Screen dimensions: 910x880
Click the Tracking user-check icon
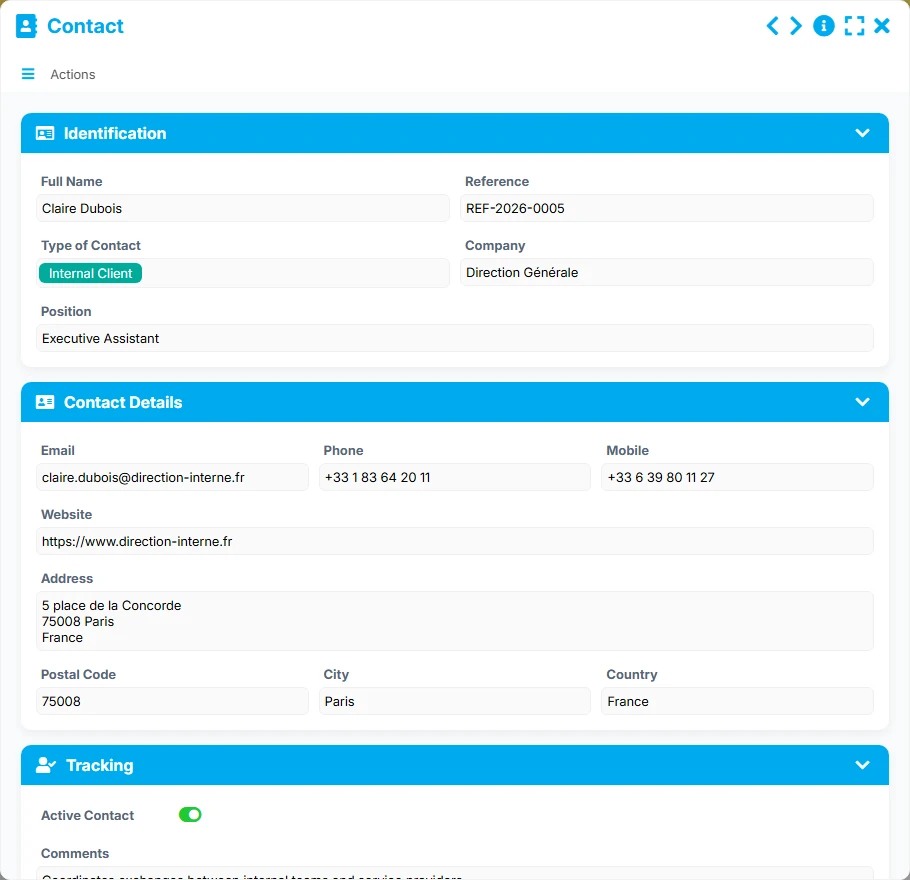point(46,765)
